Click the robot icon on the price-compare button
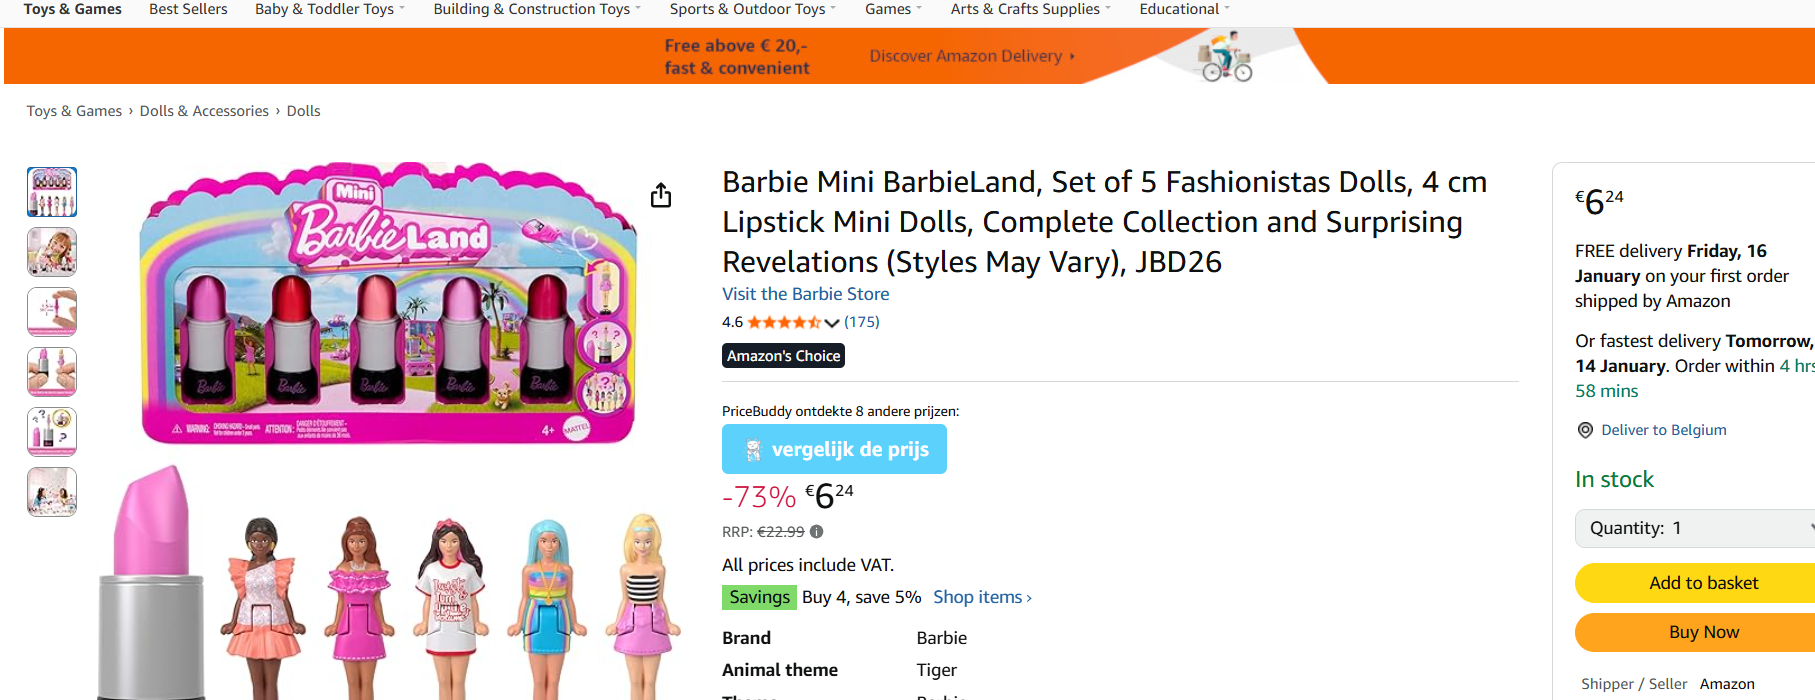1815x700 pixels. pos(752,449)
